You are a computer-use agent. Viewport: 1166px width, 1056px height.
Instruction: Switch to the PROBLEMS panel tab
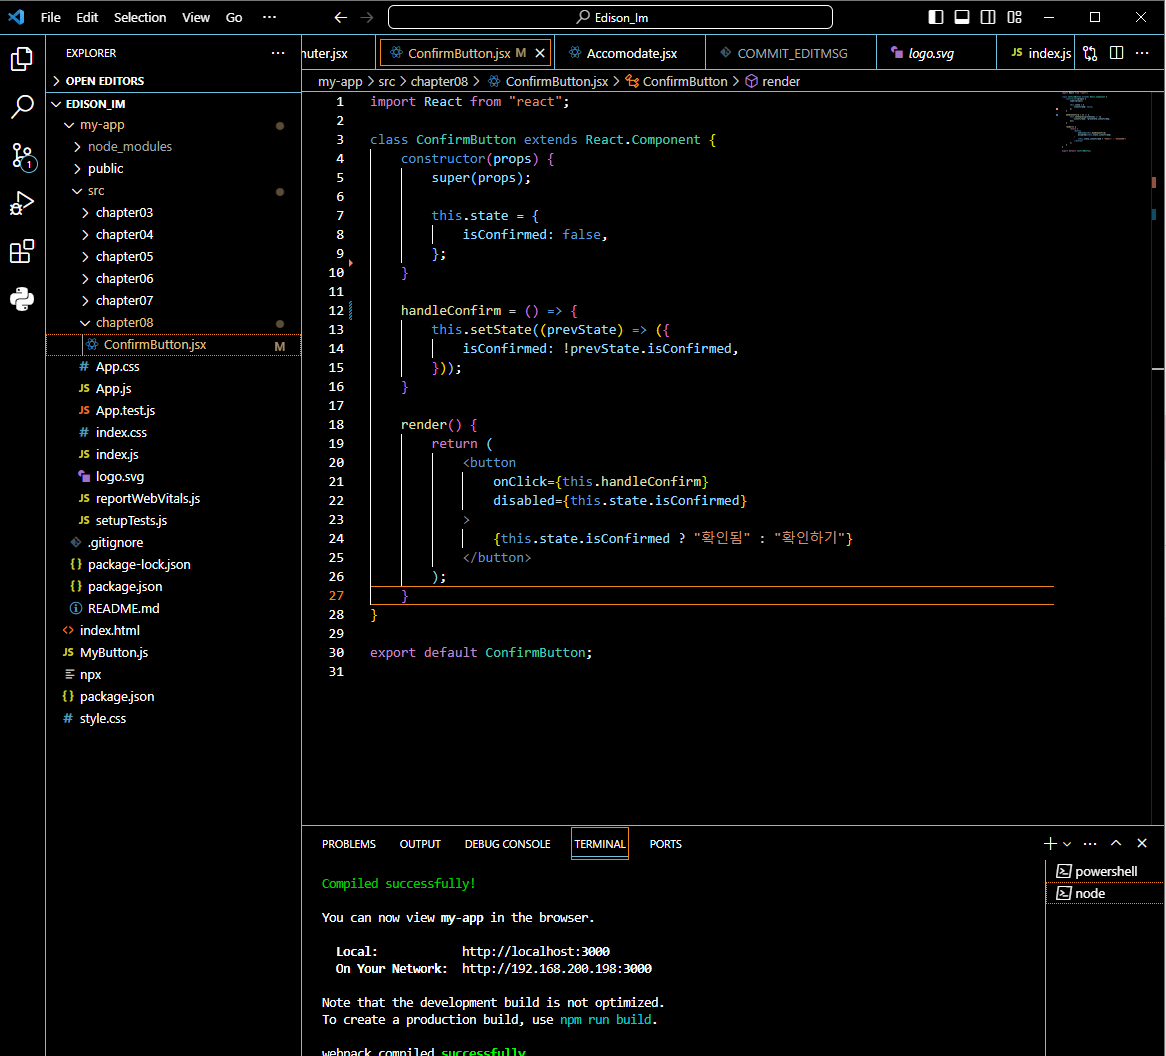pos(348,844)
